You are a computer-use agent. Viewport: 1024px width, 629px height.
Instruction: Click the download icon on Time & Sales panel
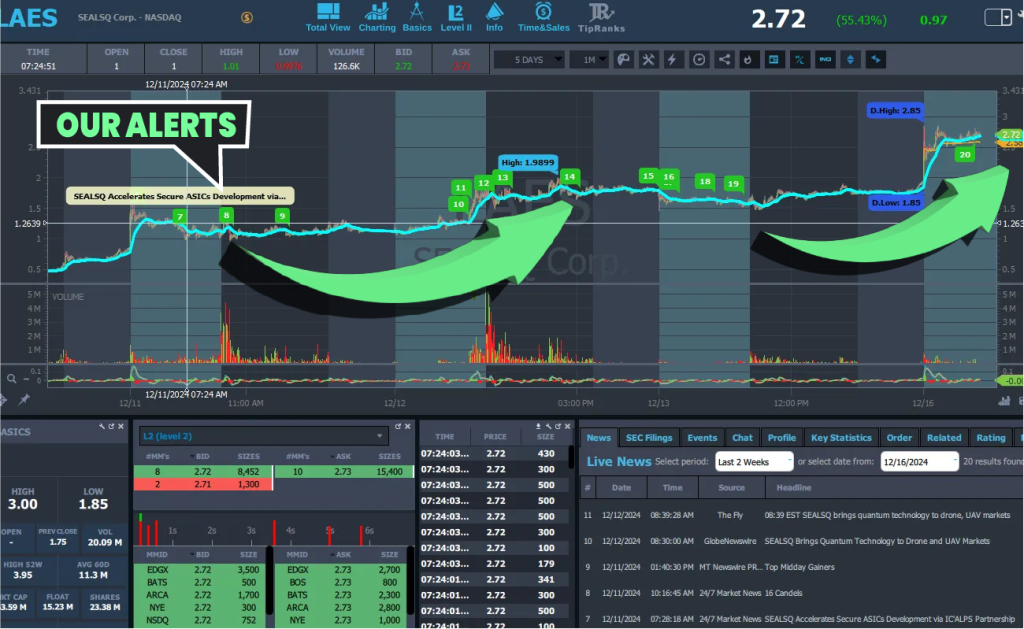pos(538,427)
